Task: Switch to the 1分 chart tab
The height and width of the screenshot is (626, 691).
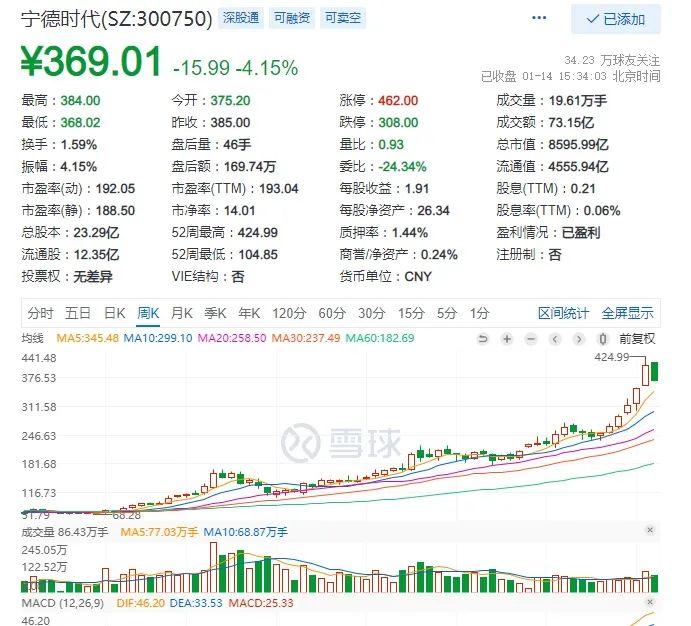Action: (479, 313)
